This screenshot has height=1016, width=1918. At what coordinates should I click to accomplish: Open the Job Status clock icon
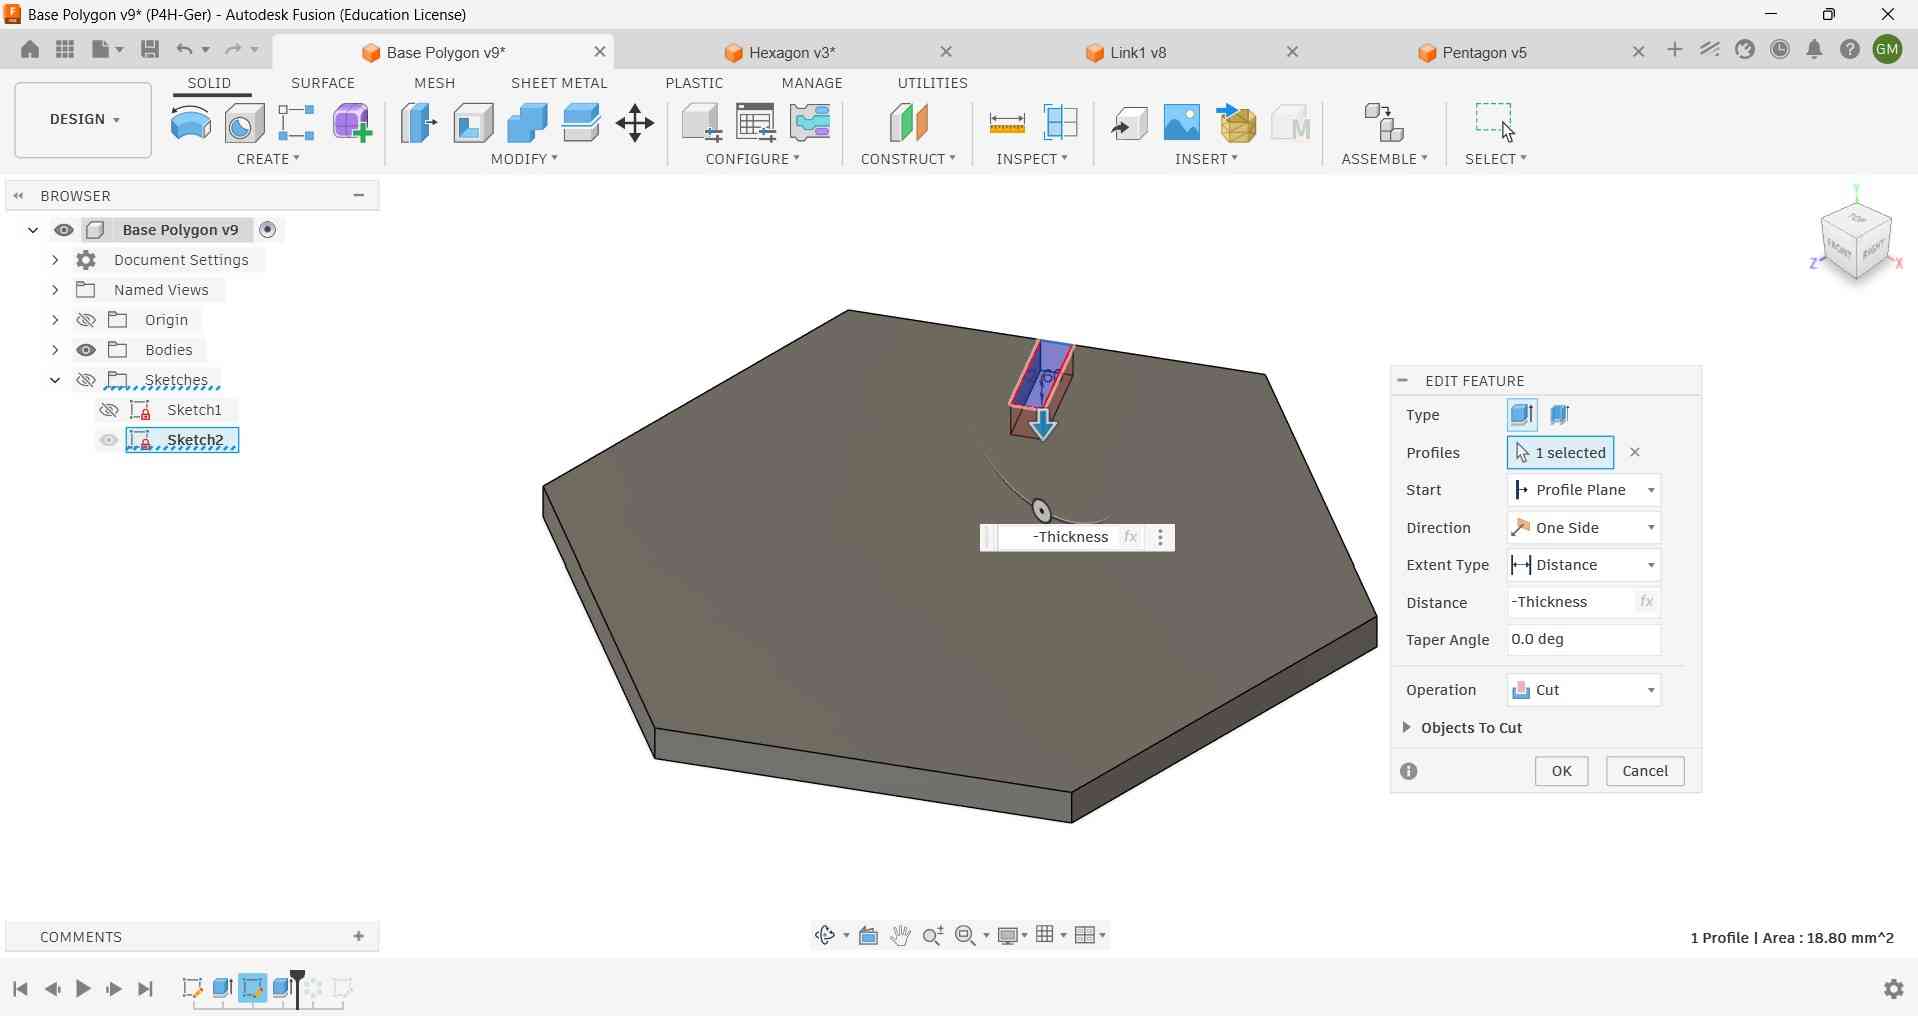click(x=1780, y=49)
